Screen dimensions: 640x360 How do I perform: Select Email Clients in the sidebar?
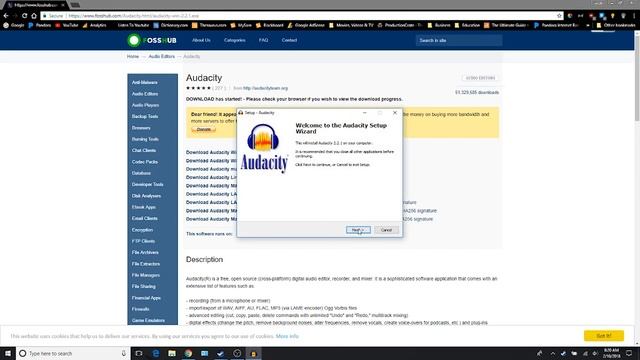pyautogui.click(x=144, y=218)
